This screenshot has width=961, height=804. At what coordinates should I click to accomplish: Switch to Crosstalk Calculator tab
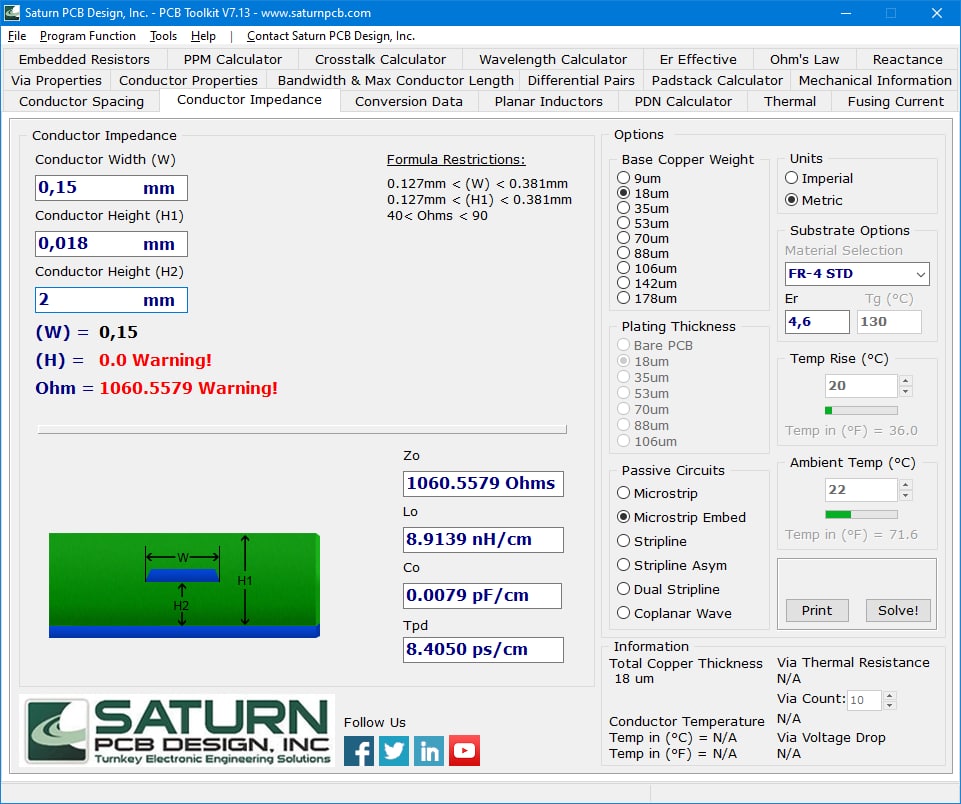(x=380, y=59)
